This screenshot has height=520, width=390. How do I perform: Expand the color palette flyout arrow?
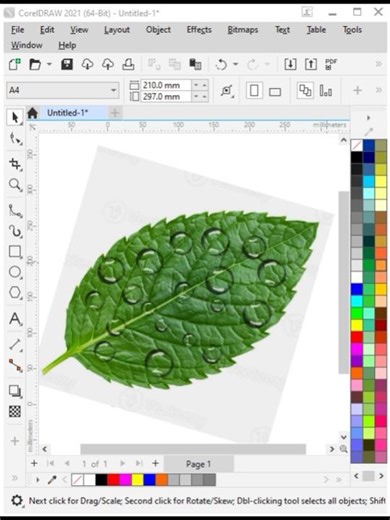coord(368,118)
